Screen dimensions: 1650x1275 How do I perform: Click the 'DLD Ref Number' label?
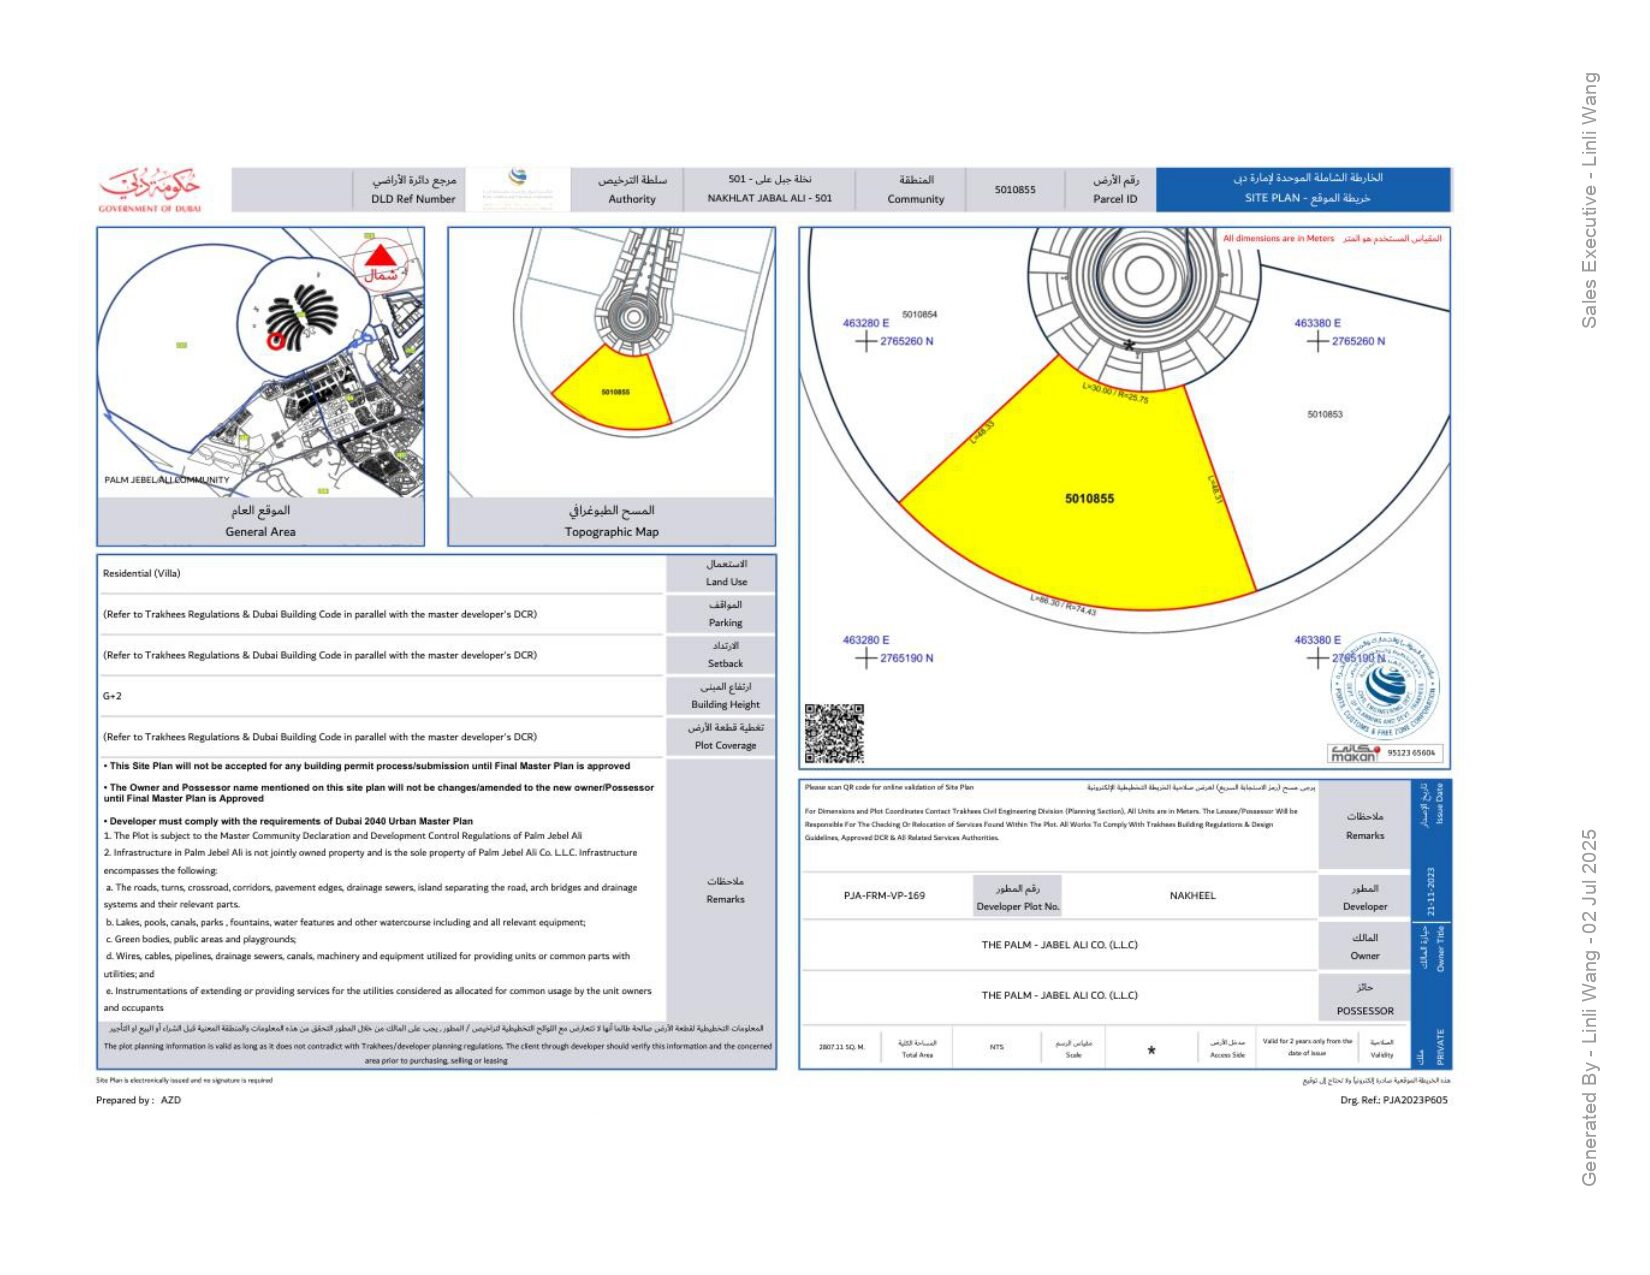[x=413, y=199]
